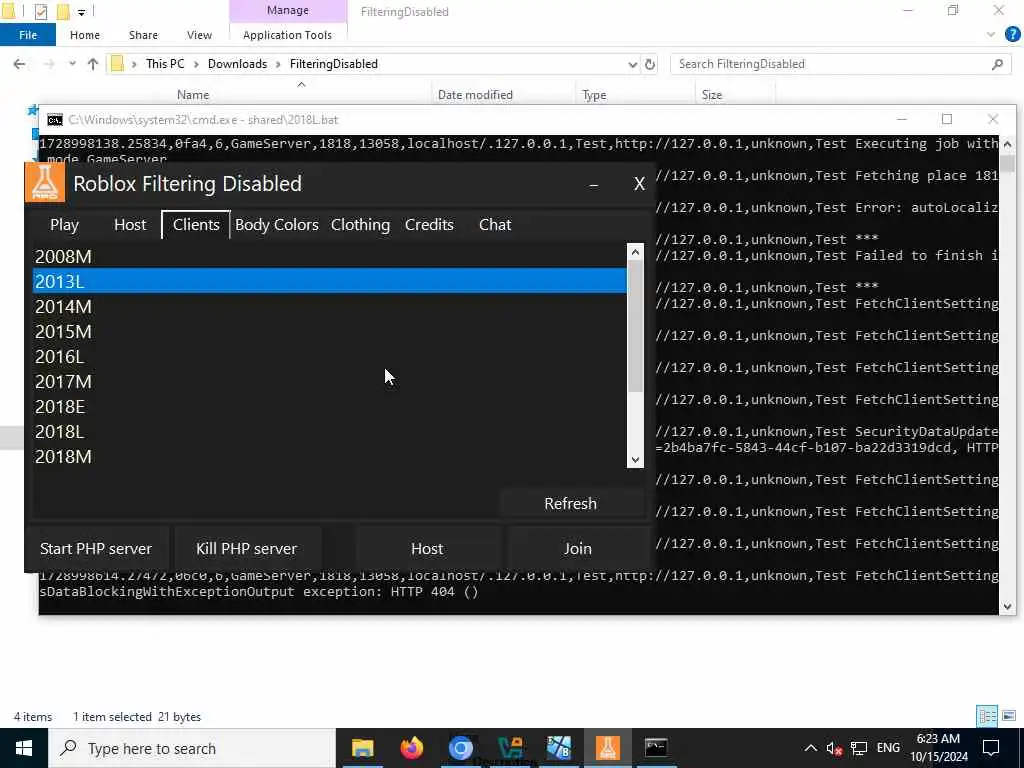Screen dimensions: 1024x768
Task: Close the Roblox Filtering Disabled window
Action: click(x=639, y=184)
